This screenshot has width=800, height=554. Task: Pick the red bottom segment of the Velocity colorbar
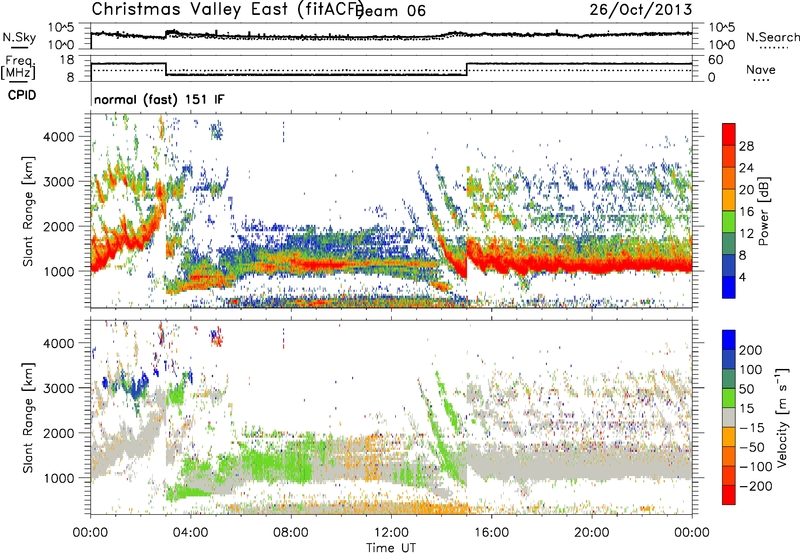[x=729, y=495]
